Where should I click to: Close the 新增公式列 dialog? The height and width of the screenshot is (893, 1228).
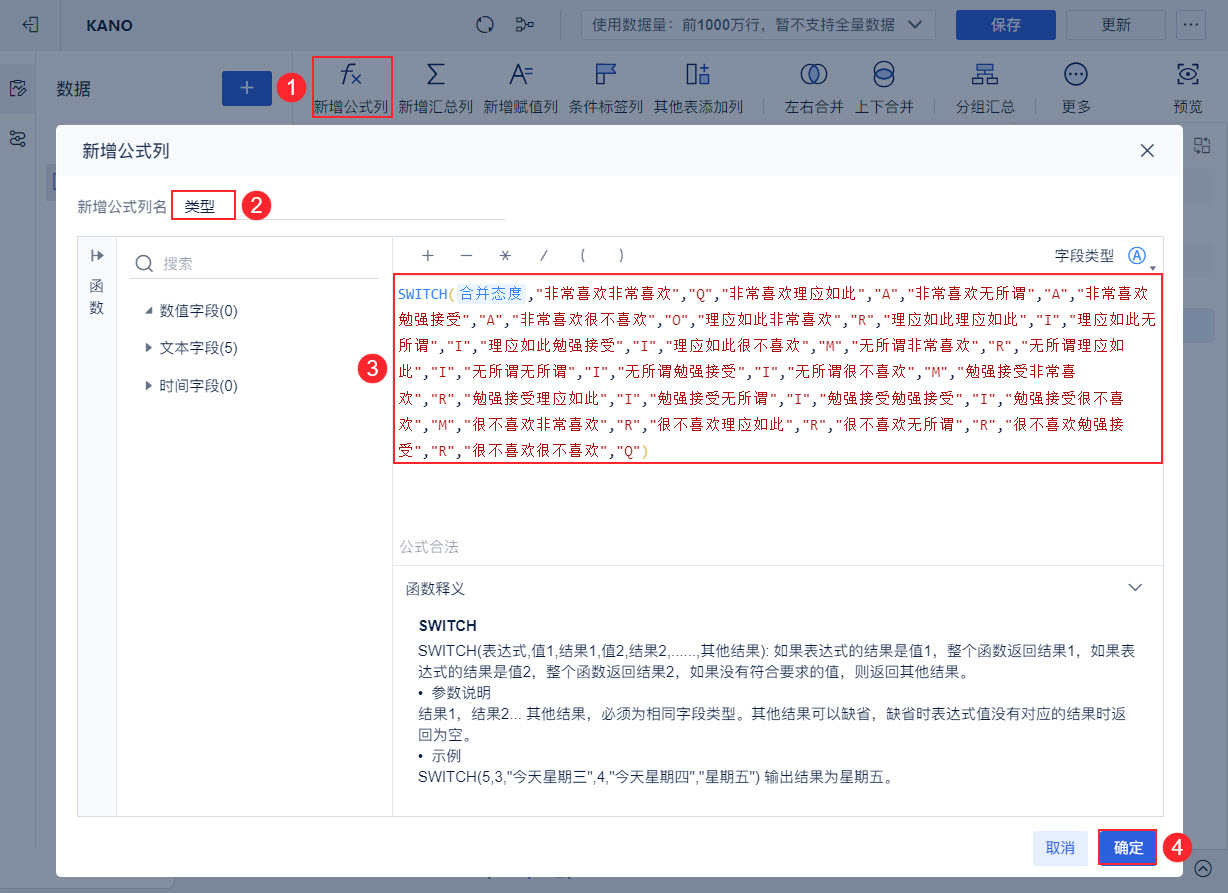click(x=1147, y=151)
